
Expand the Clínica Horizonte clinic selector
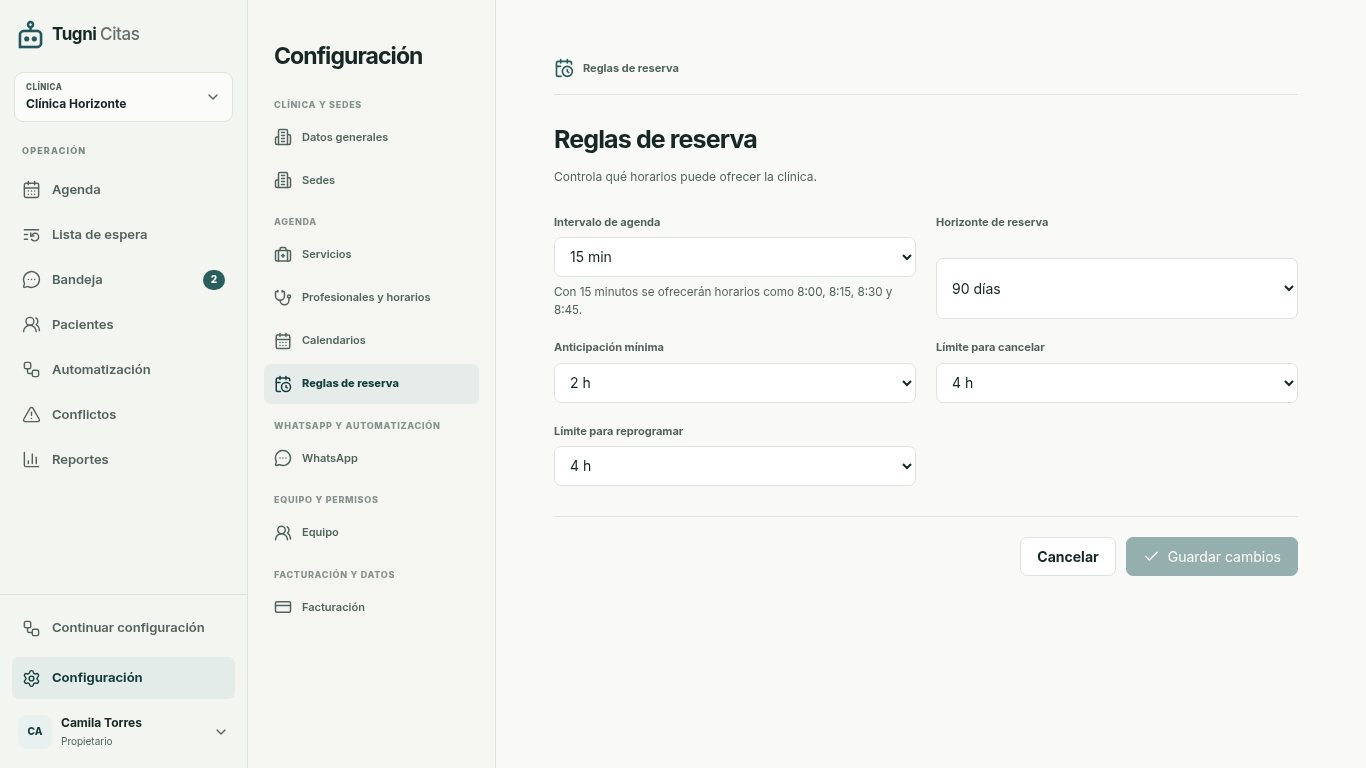(123, 97)
